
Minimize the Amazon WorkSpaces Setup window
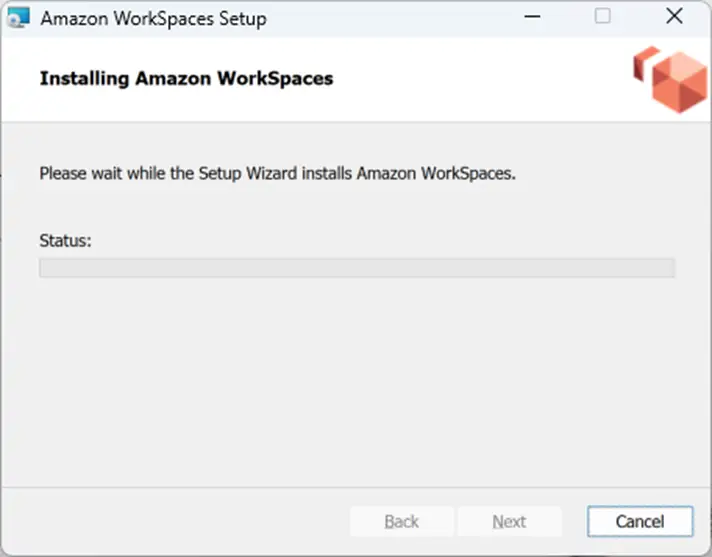(532, 17)
